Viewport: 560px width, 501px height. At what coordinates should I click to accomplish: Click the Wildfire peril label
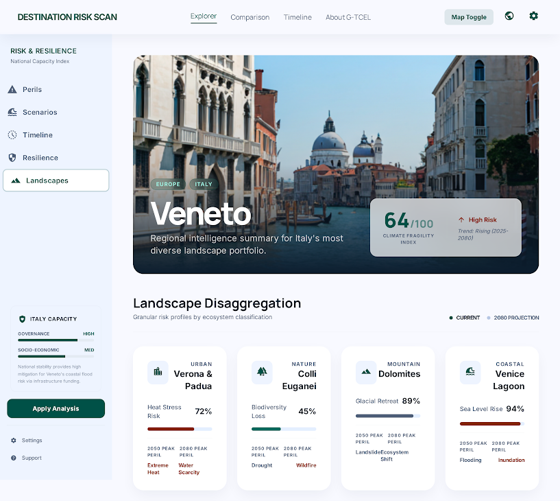[x=306, y=465]
